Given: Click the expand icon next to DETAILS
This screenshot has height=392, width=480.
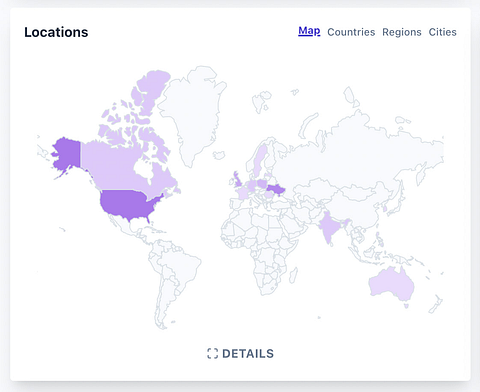Looking at the screenshot, I should point(212,354).
